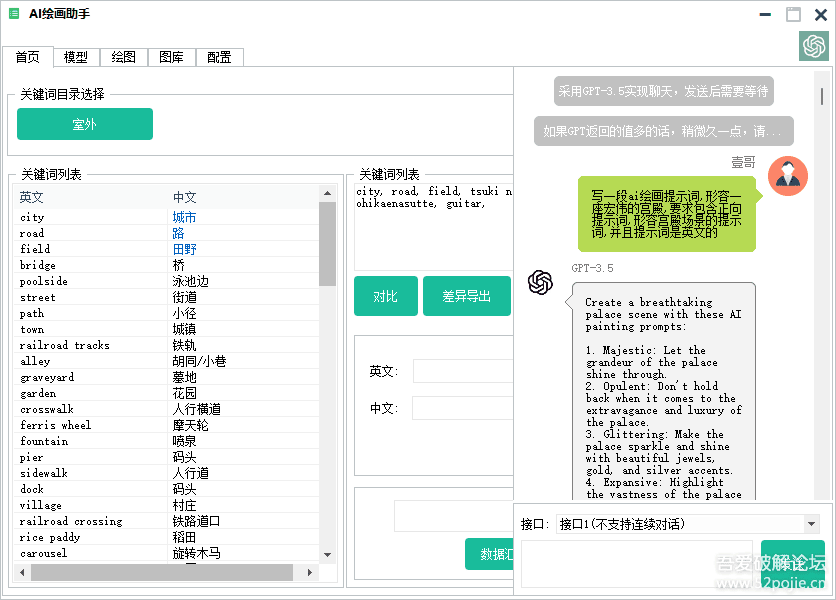Click the keyword list scroll-down arrow
Image resolution: width=836 pixels, height=600 pixels.
327,555
